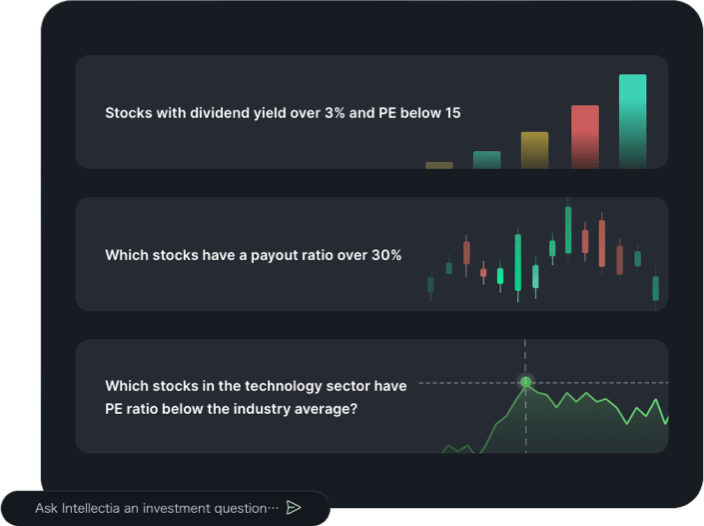This screenshot has height=526, width=704.
Task: Focus the Ask Intellectia question field
Action: click(155, 508)
